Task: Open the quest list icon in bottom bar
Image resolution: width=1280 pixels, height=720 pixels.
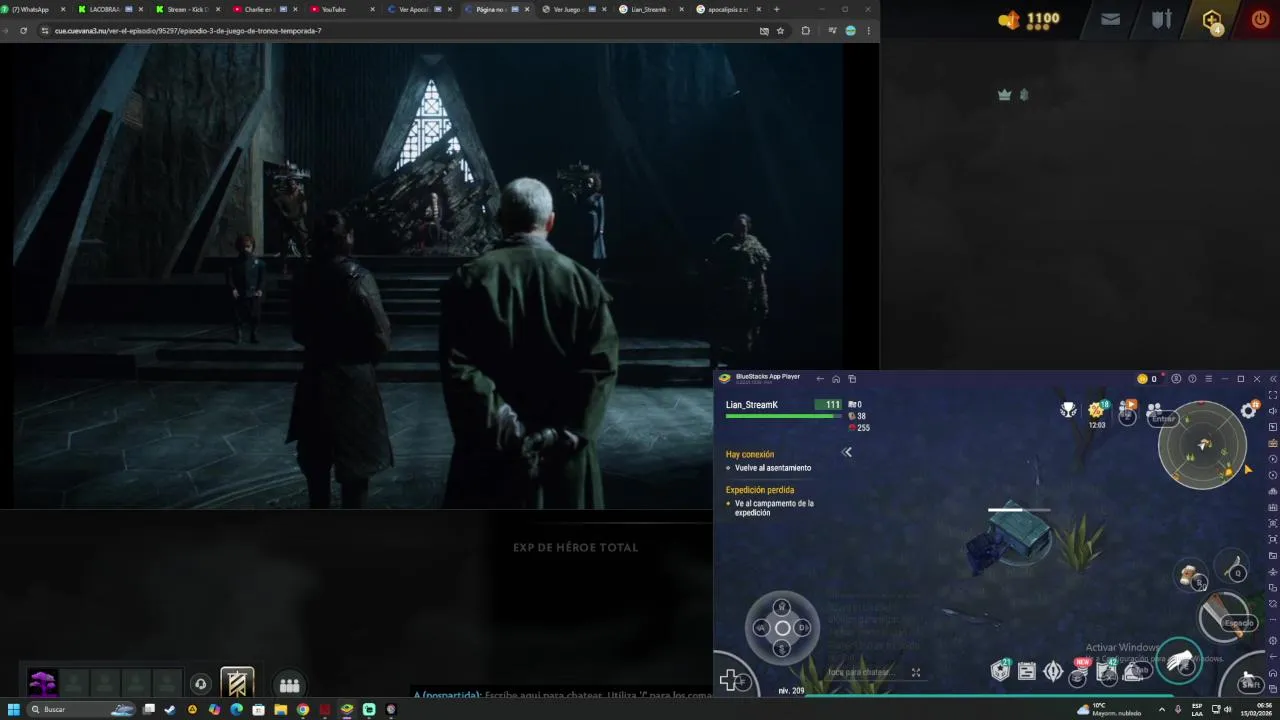Action: pos(1027,672)
